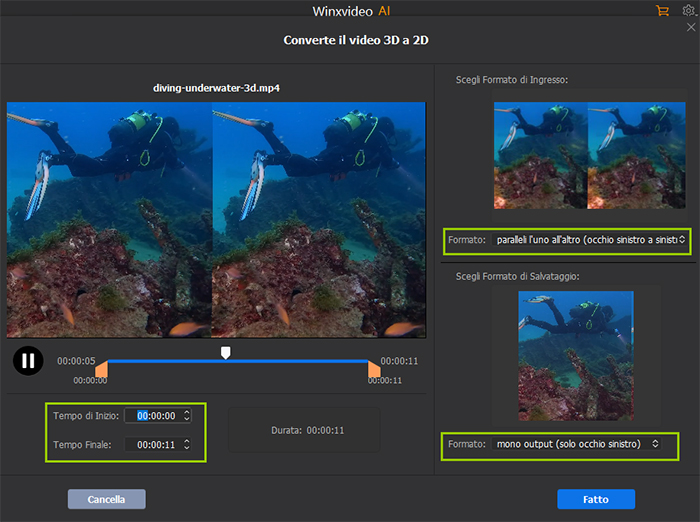
Task: Click the Tempo Finale stepper arrows
Action: pos(186,444)
